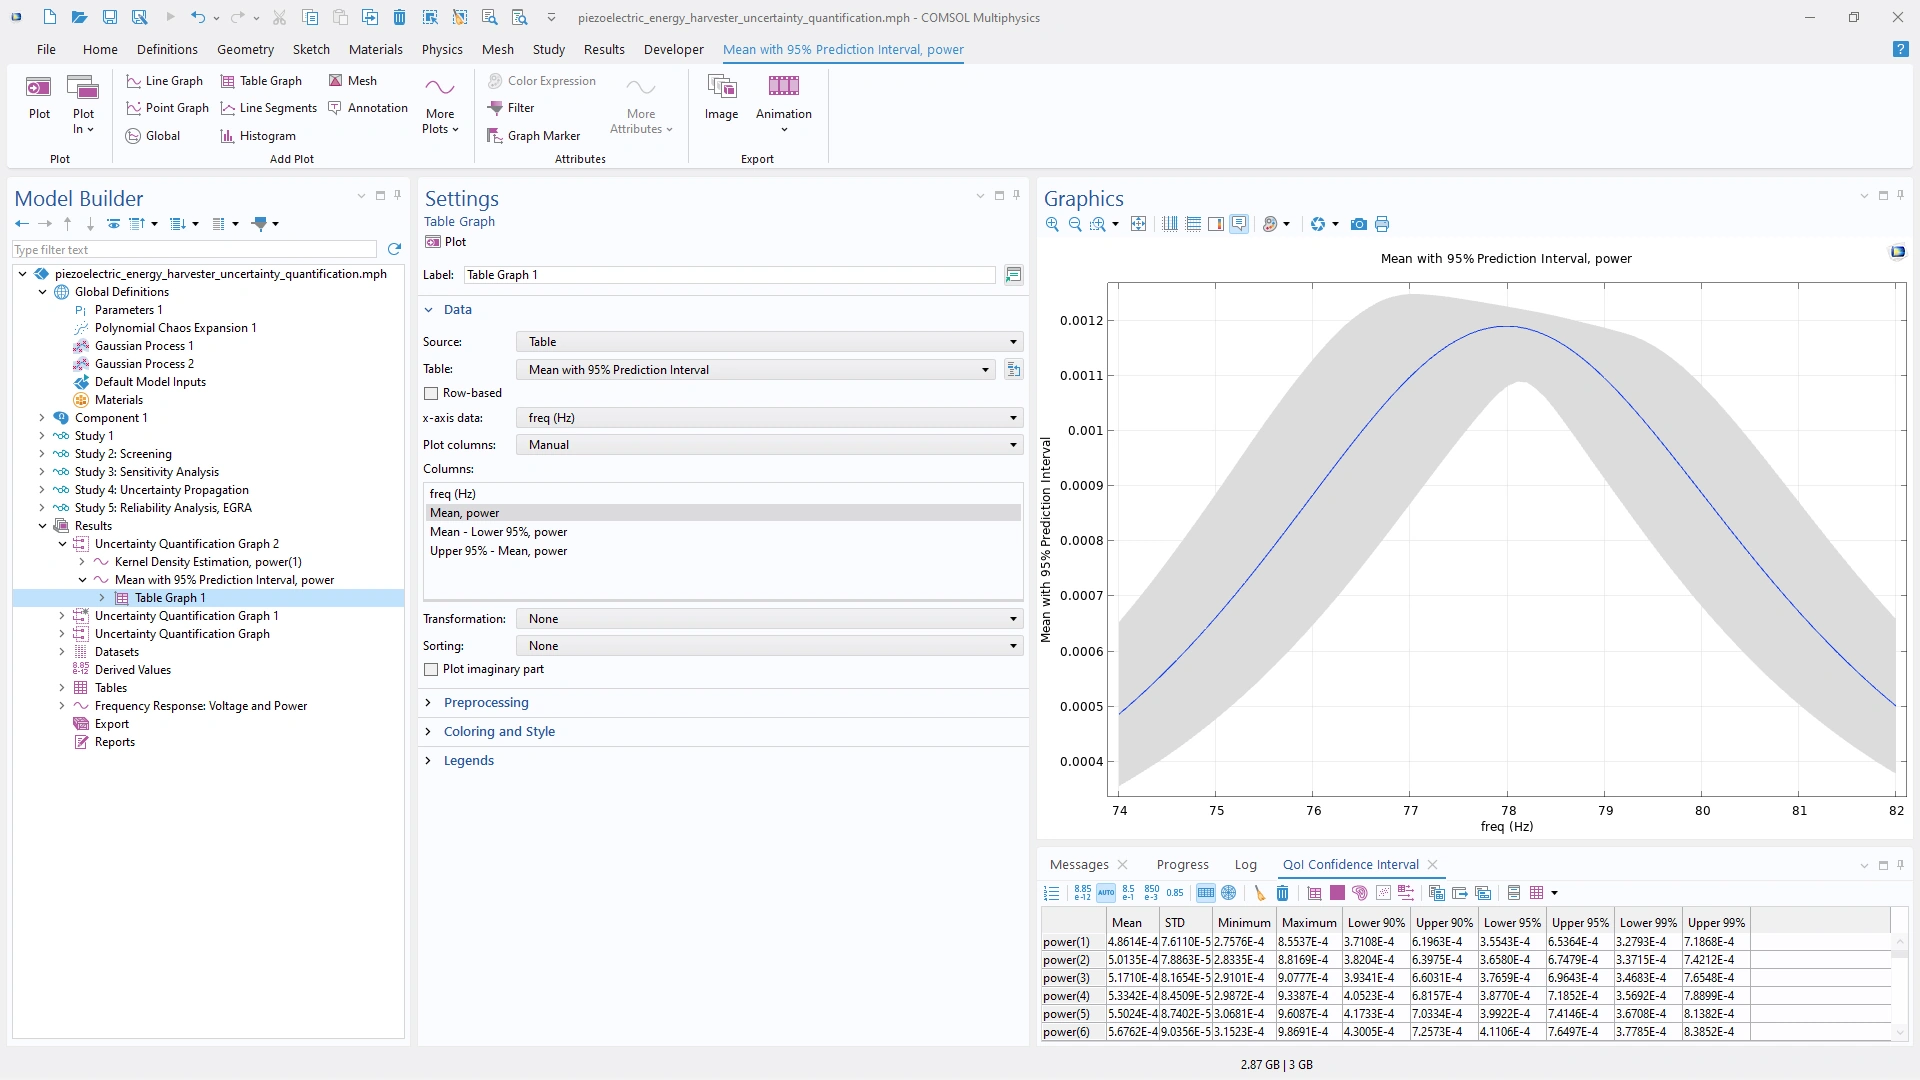Take a snapshot with the Graphics camera icon
The image size is (1920, 1080).
[1358, 224]
